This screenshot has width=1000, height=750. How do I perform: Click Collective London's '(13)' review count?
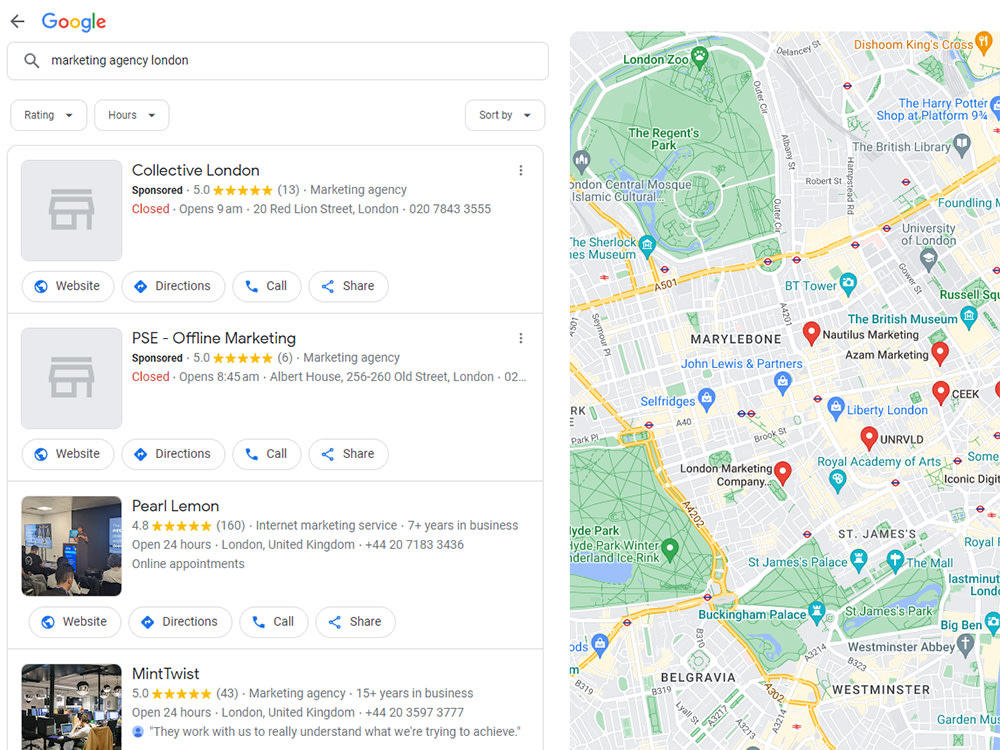coord(288,190)
